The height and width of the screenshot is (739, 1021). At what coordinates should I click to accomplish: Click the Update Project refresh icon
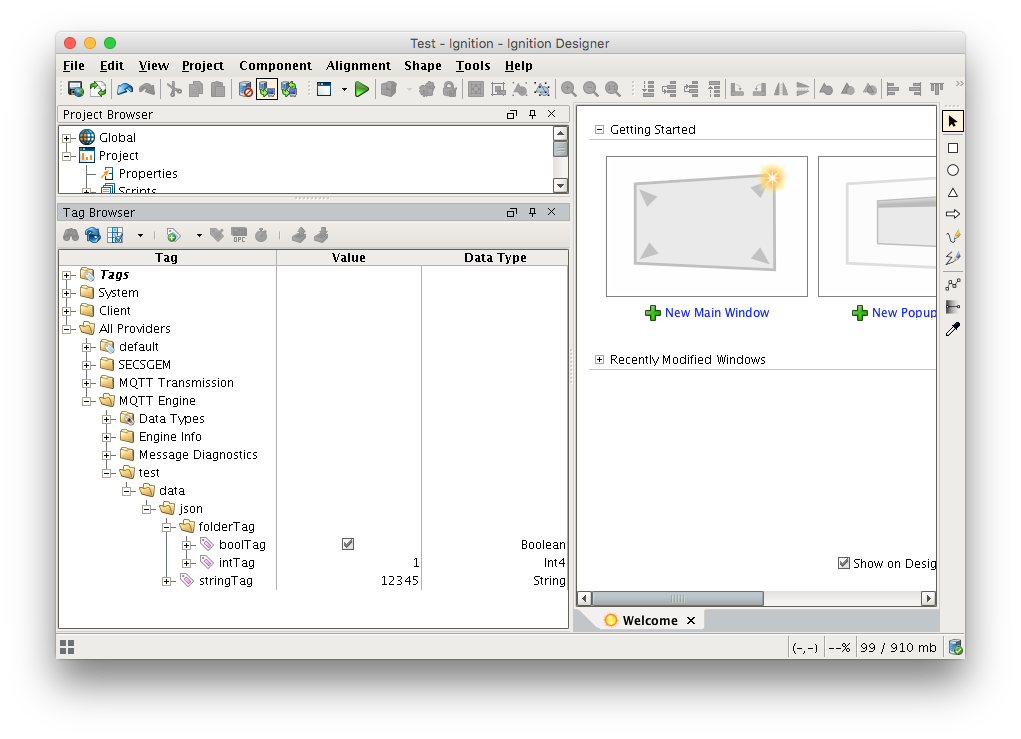pos(98,89)
